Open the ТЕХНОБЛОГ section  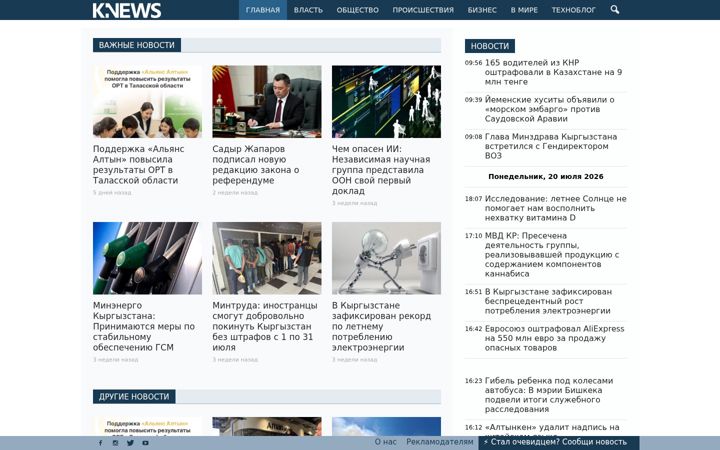click(574, 10)
